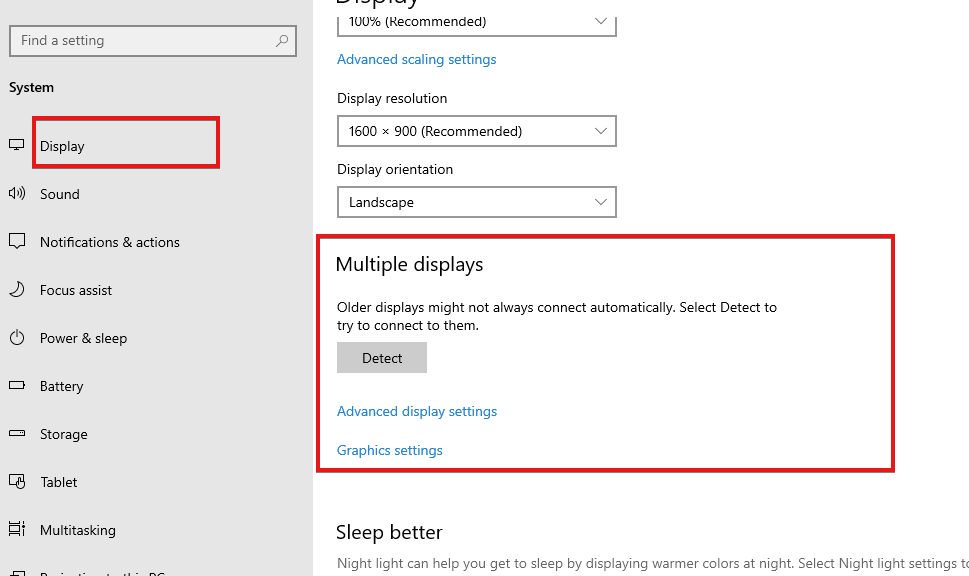The width and height of the screenshot is (969, 576).
Task: Open the Display resolution dropdown
Action: coord(476,131)
